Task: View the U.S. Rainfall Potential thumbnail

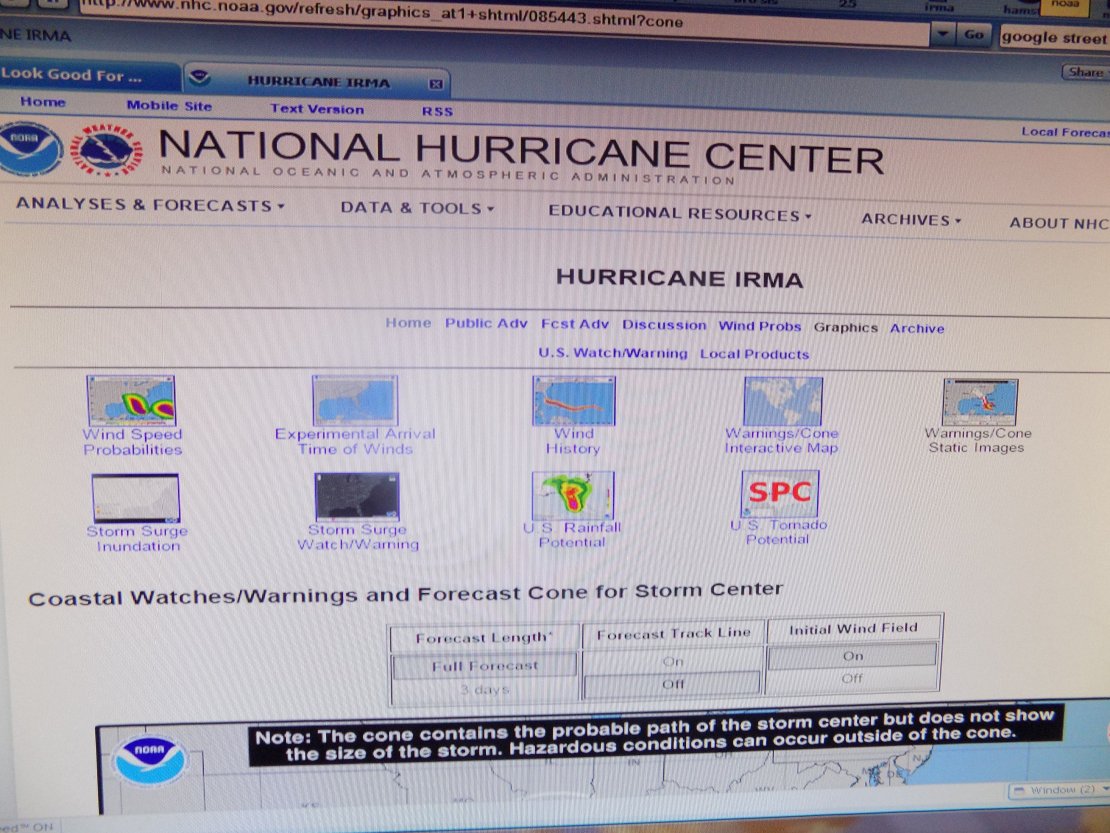Action: [x=573, y=495]
